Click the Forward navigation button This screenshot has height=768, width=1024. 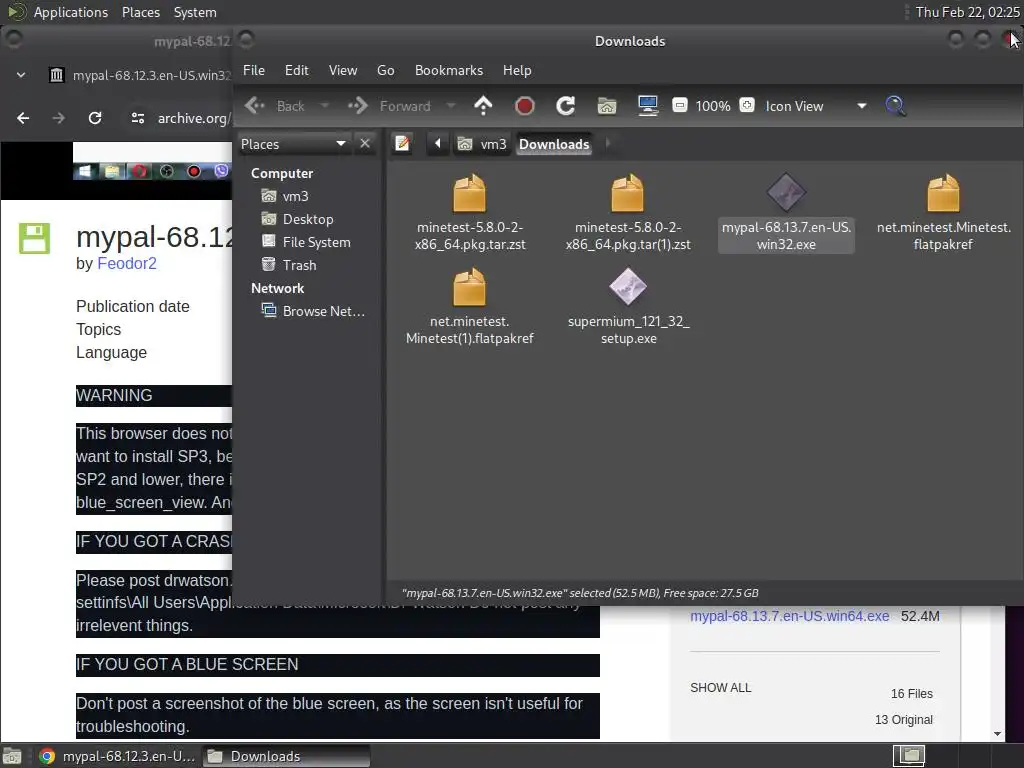pyautogui.click(x=389, y=106)
